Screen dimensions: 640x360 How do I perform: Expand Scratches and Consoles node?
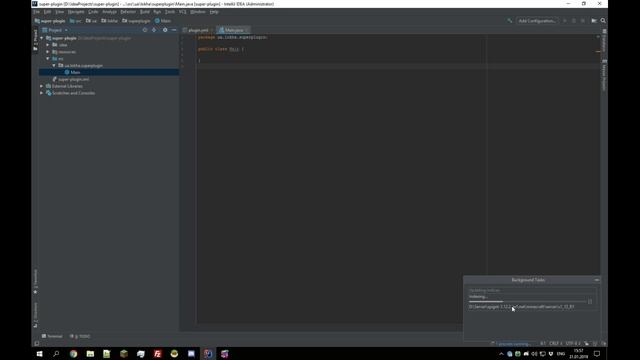click(x=42, y=93)
